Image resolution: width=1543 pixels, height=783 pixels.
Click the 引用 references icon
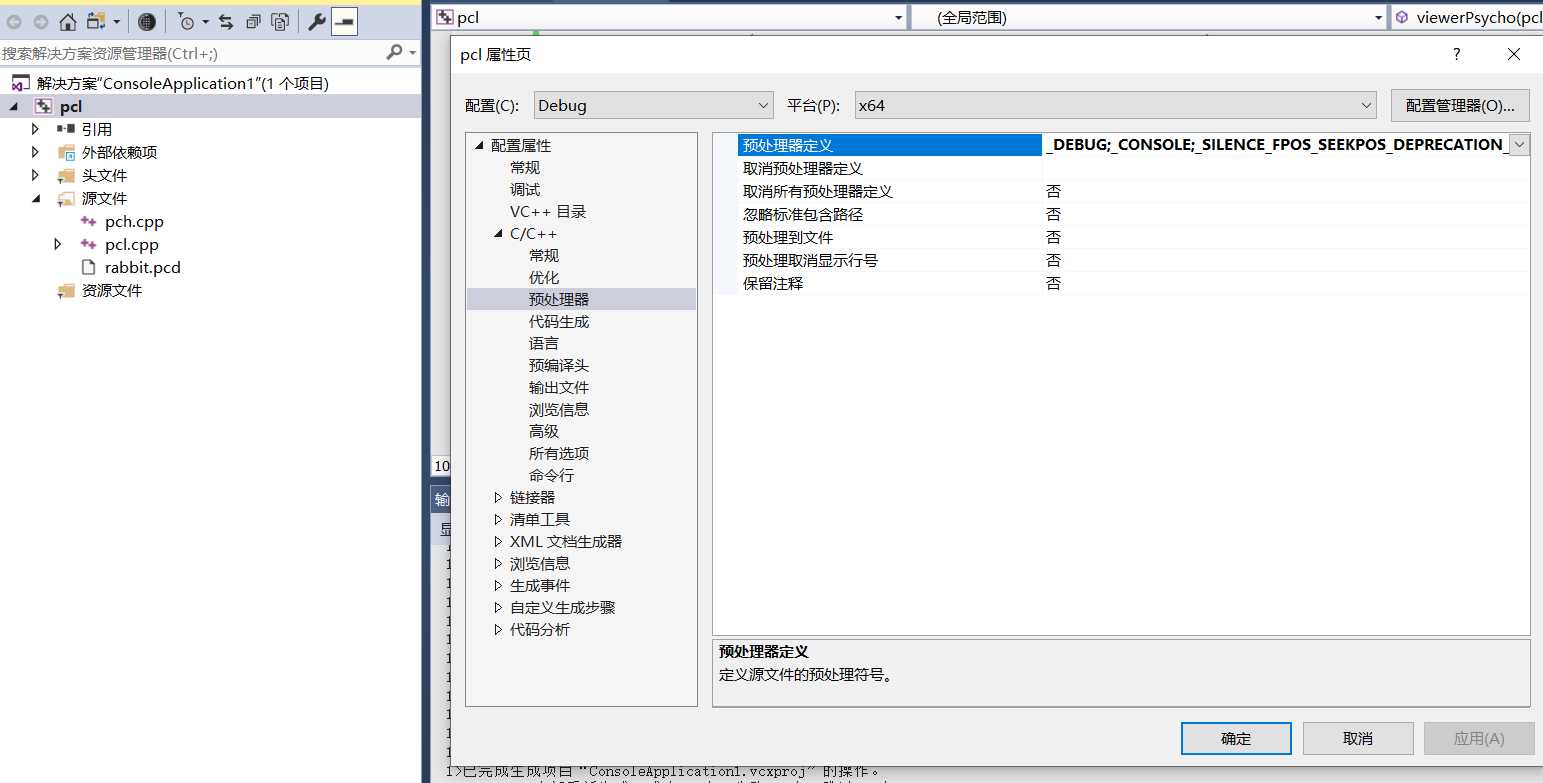pyautogui.click(x=66, y=129)
